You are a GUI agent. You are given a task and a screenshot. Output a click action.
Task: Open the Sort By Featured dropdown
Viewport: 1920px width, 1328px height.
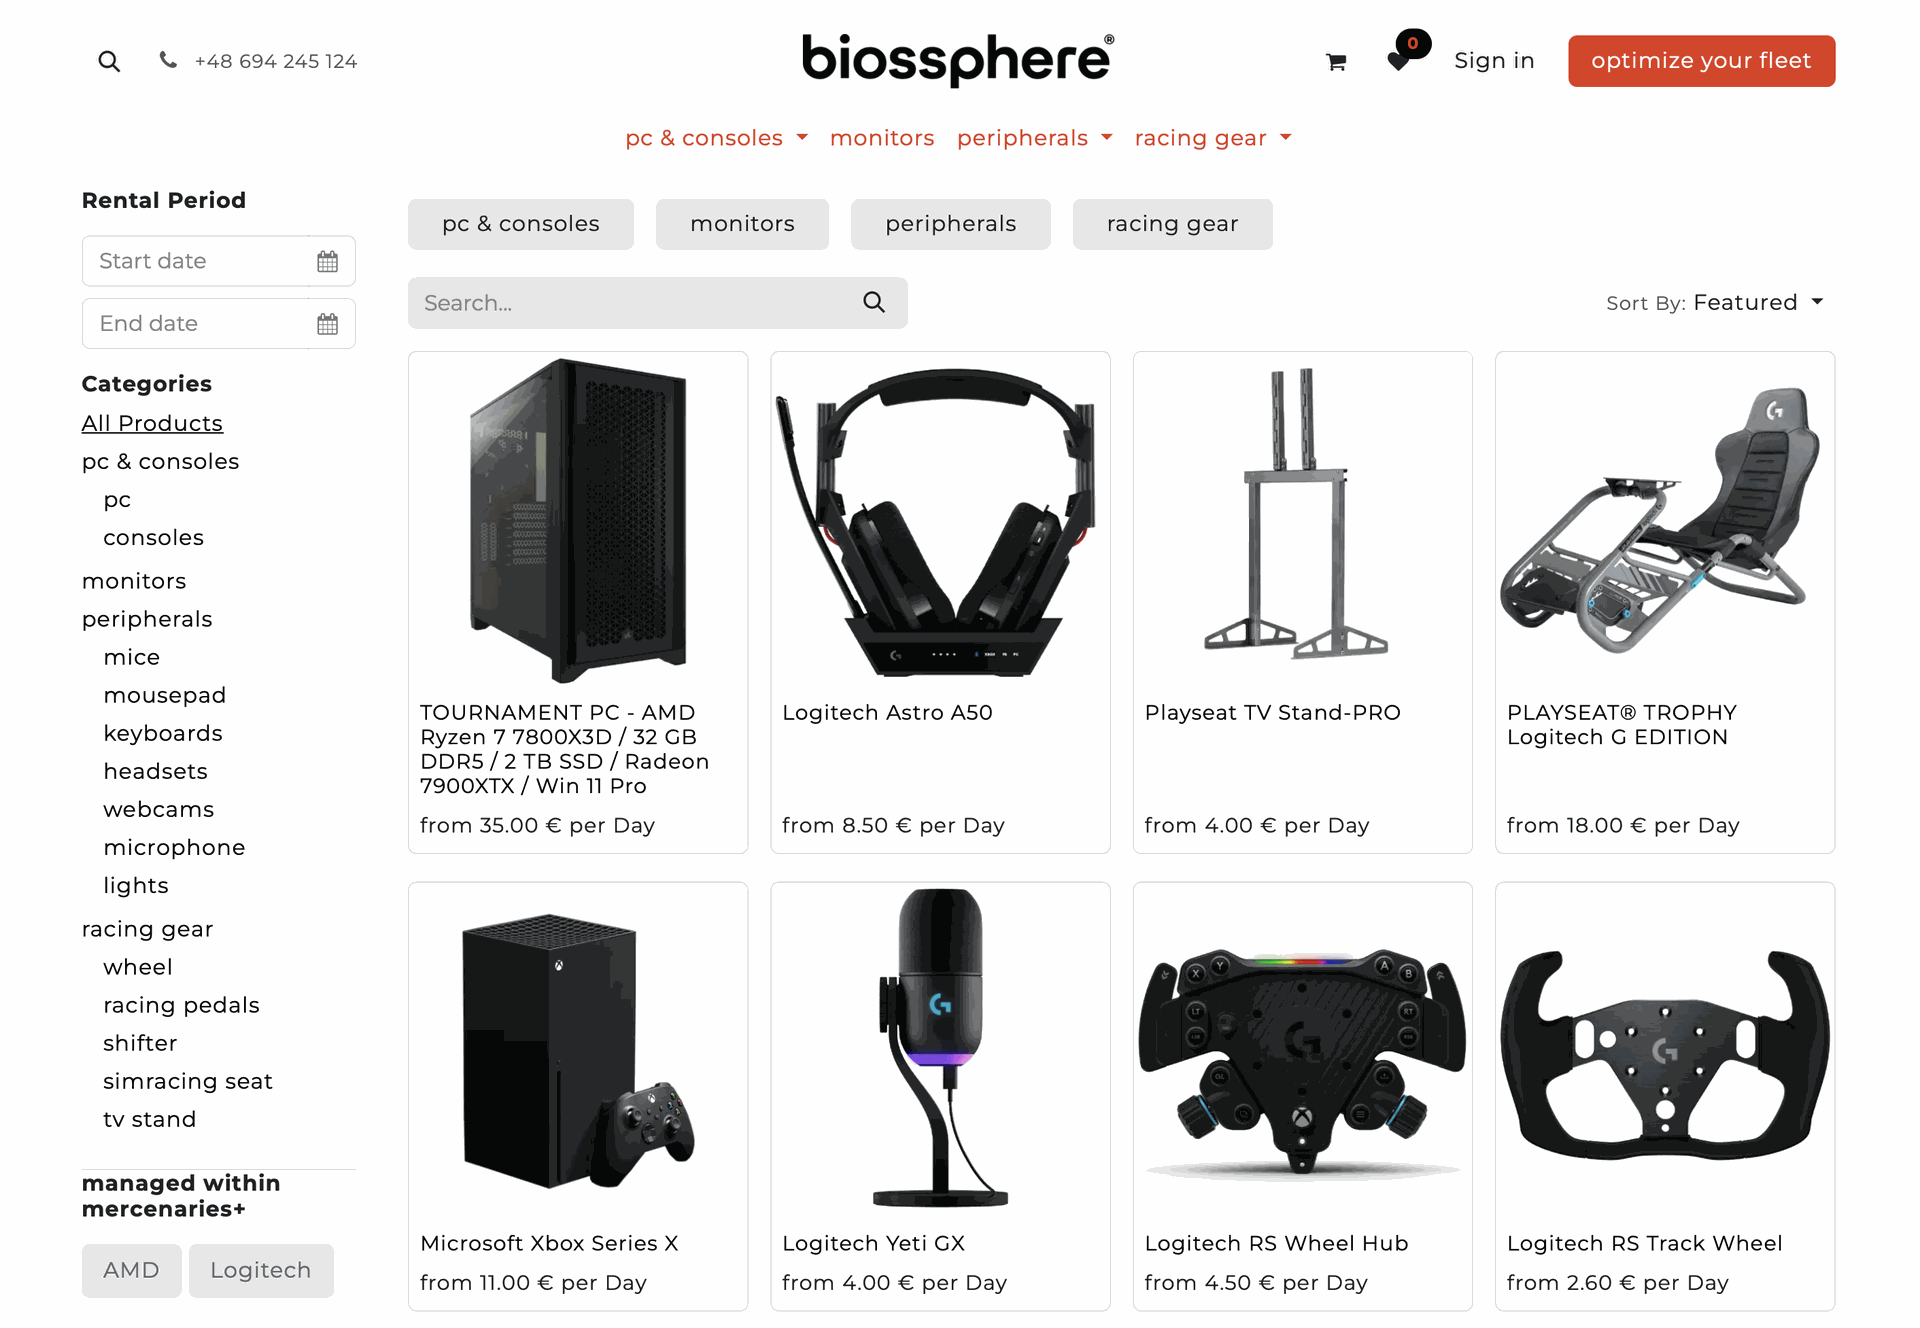coord(1715,302)
